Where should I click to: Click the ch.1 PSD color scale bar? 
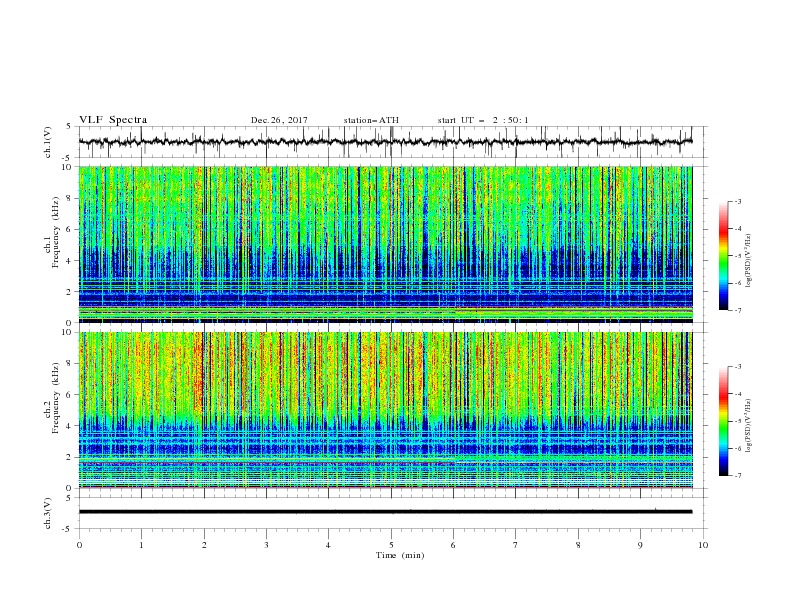(x=723, y=256)
